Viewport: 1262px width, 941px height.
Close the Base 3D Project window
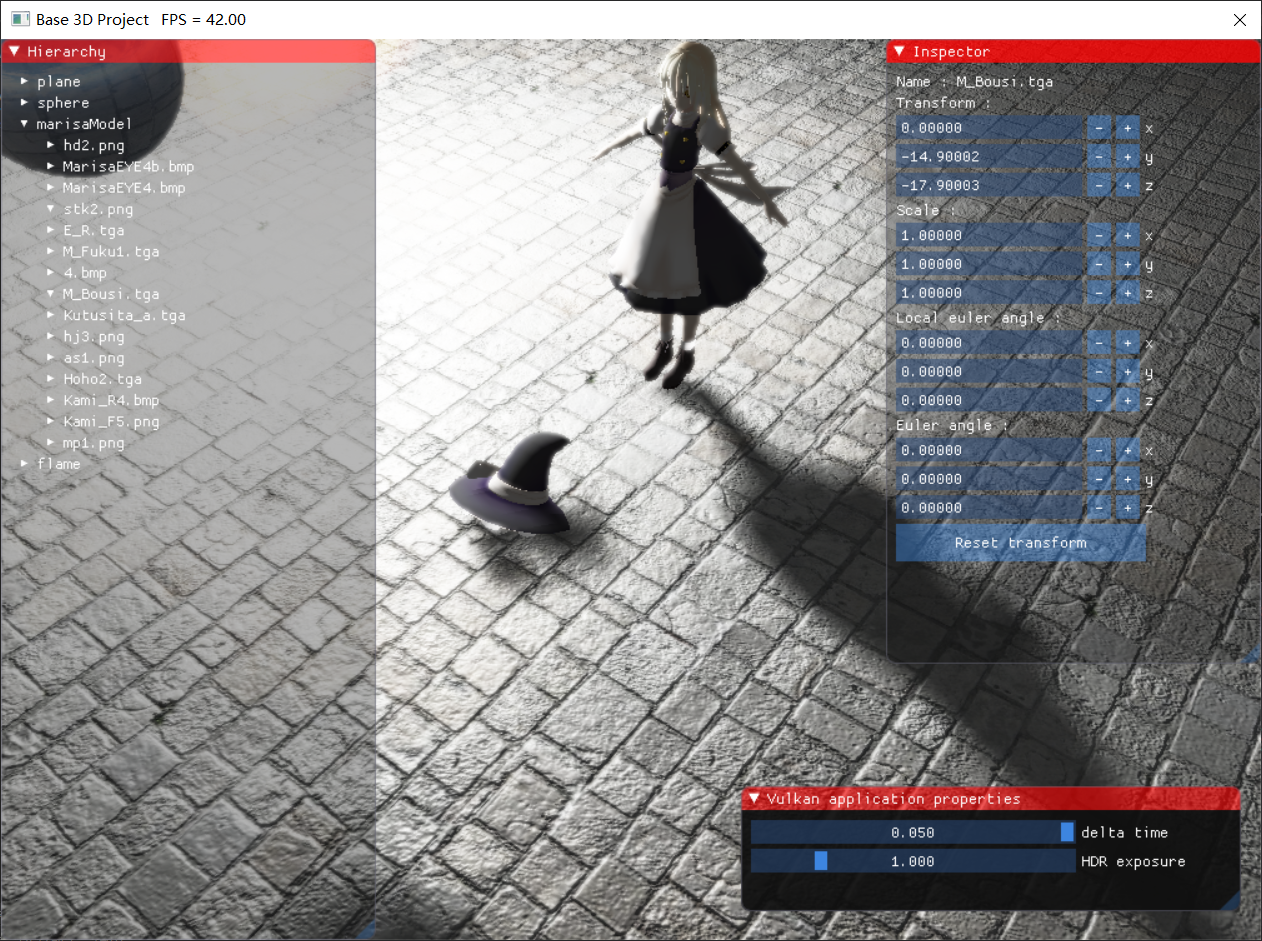coord(1239,19)
